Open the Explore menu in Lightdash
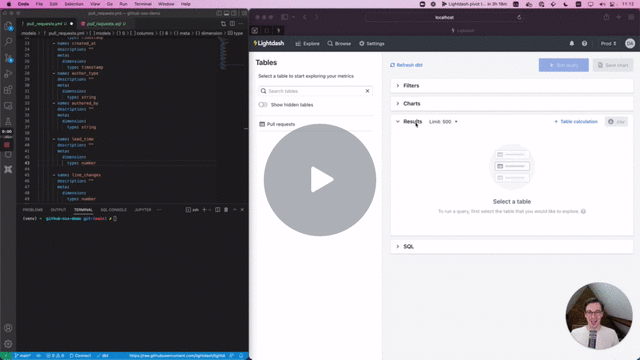The height and width of the screenshot is (360, 640). [307, 44]
